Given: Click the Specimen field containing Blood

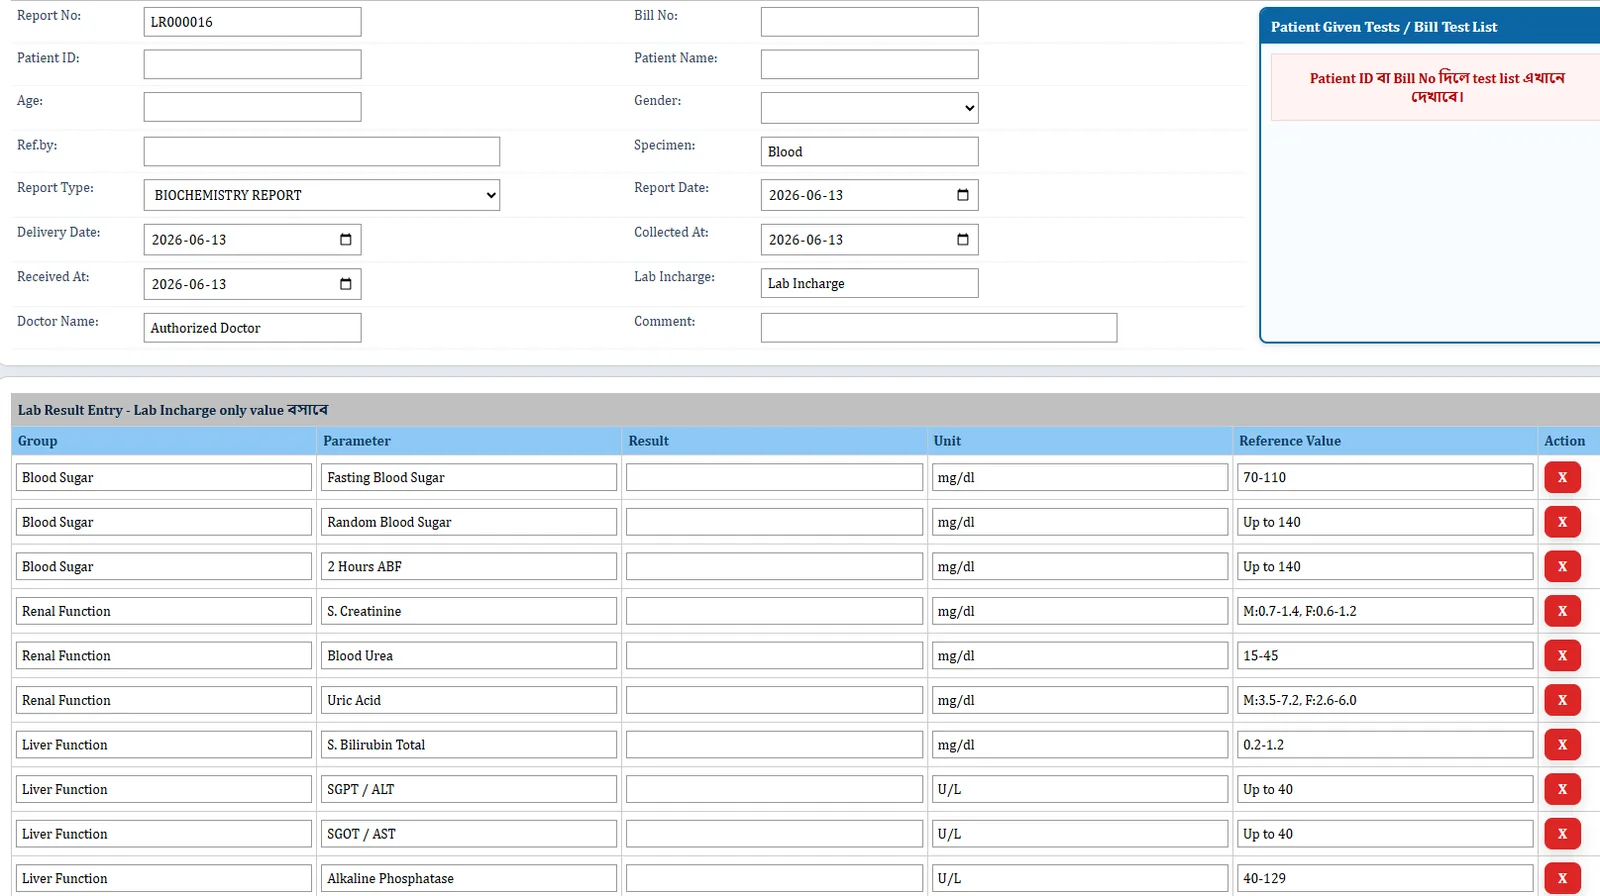Looking at the screenshot, I should [869, 151].
